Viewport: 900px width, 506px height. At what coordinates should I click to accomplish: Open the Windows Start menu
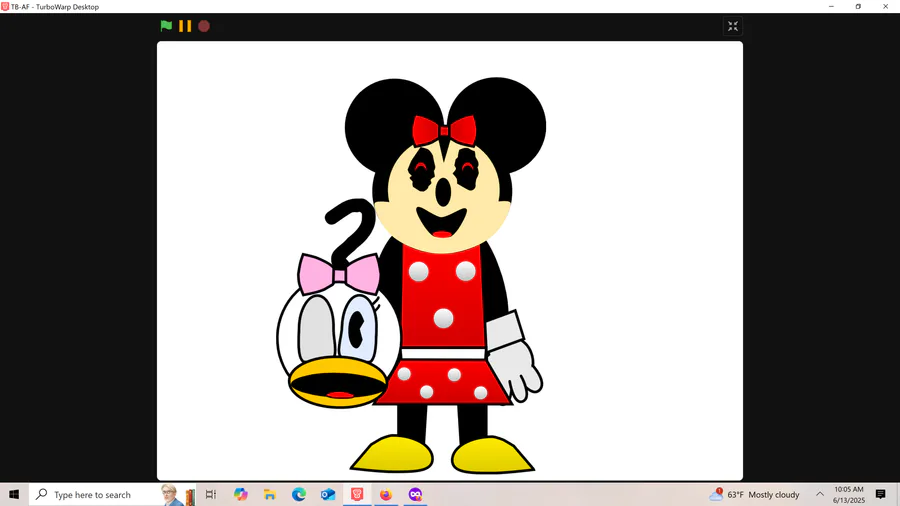[x=14, y=494]
